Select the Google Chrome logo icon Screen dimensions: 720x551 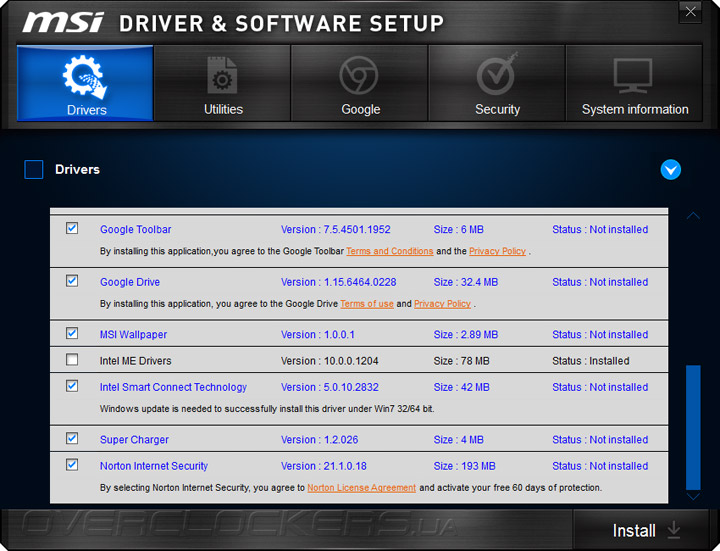359,76
